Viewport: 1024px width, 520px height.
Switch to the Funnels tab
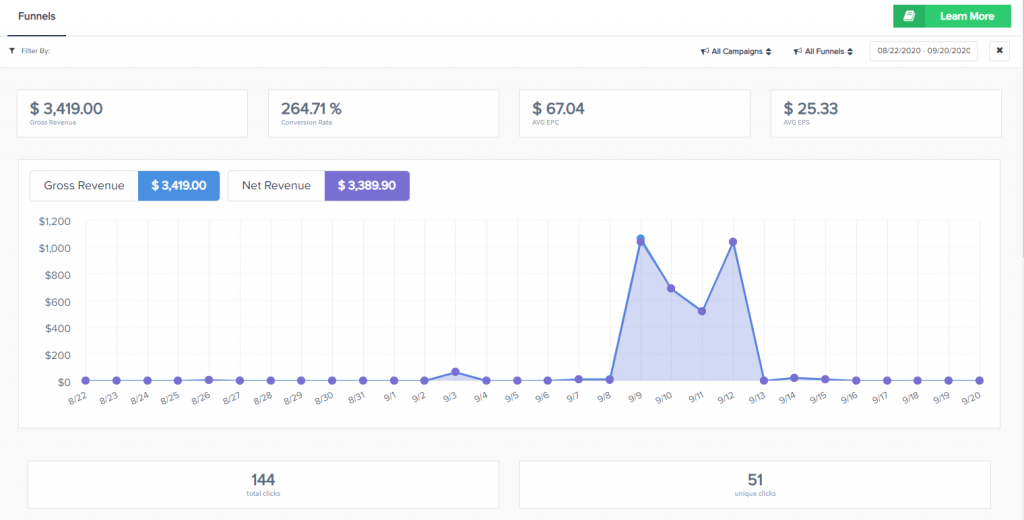[x=37, y=17]
